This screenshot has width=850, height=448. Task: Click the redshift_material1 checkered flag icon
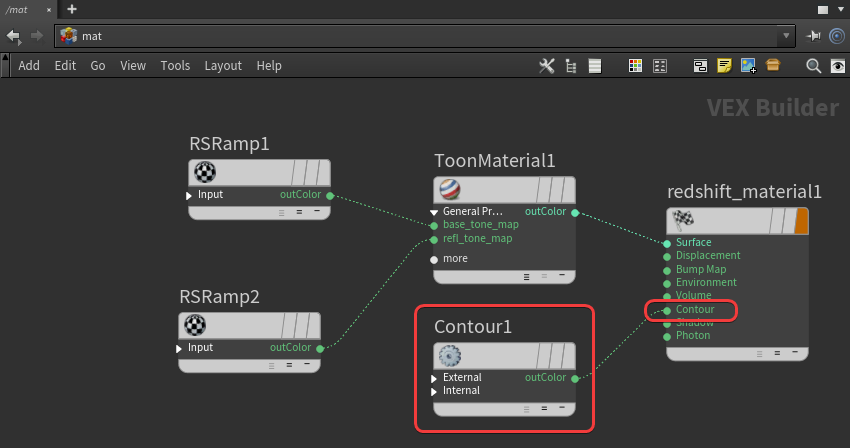tap(683, 220)
